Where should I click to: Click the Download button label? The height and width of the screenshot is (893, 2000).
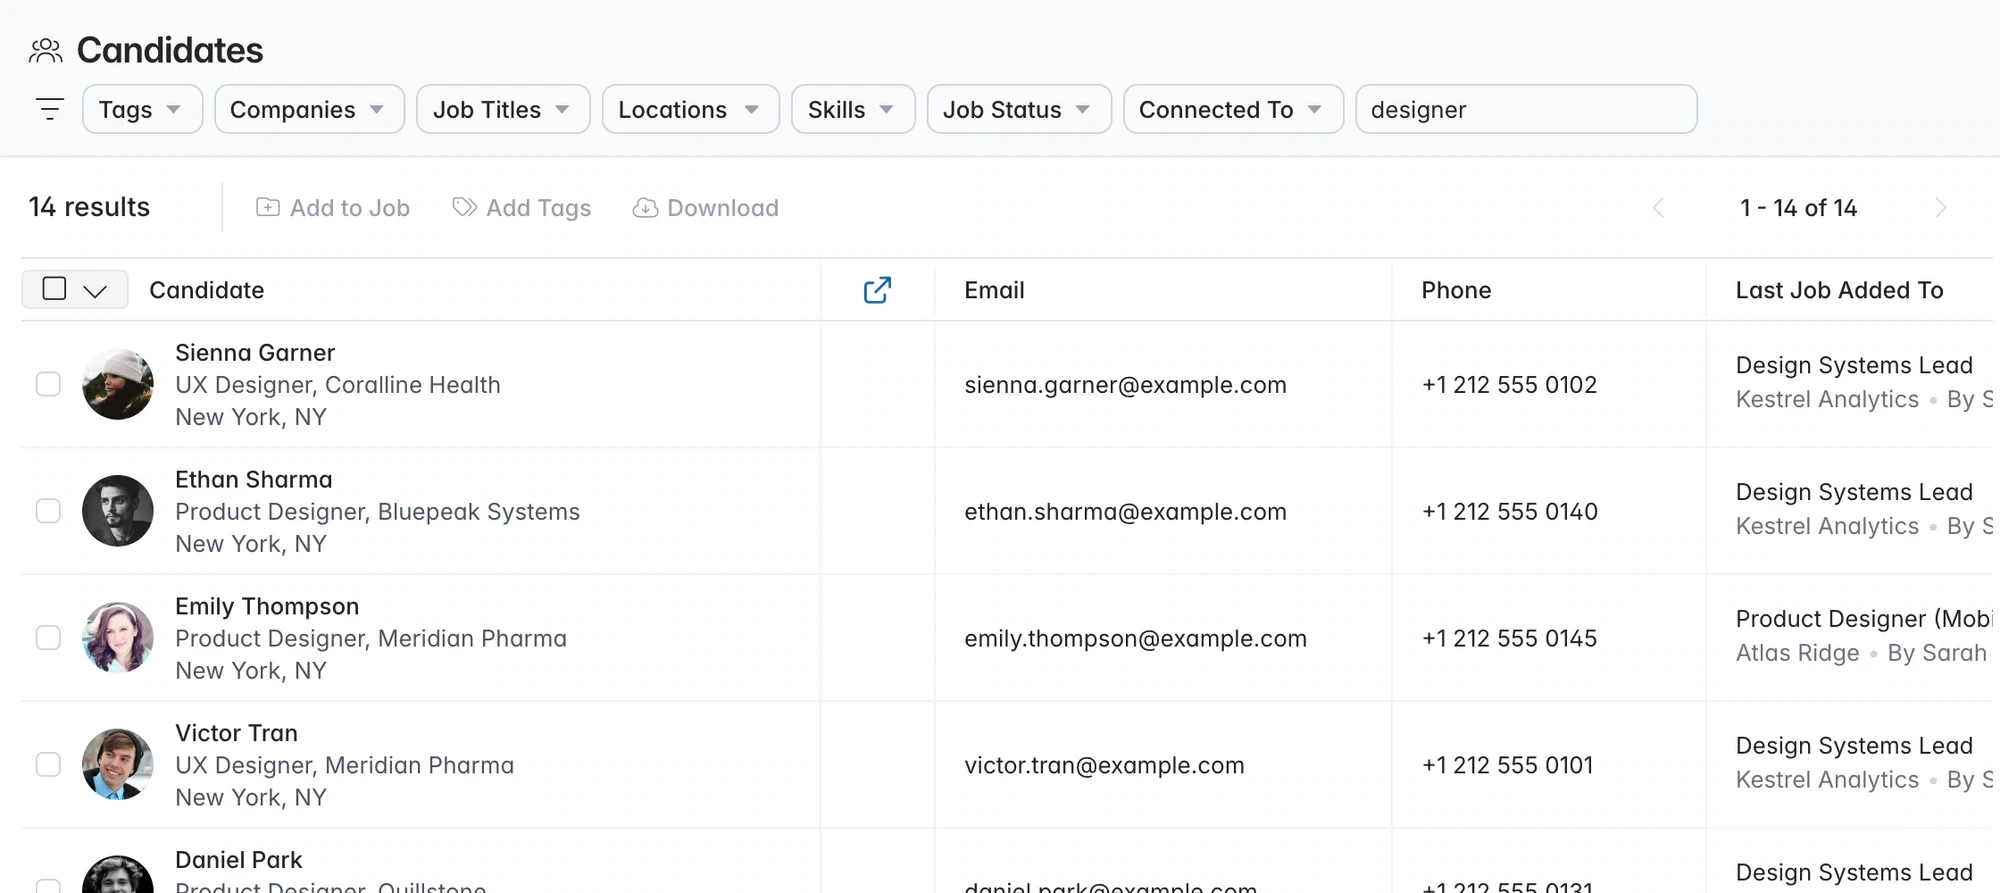[723, 208]
